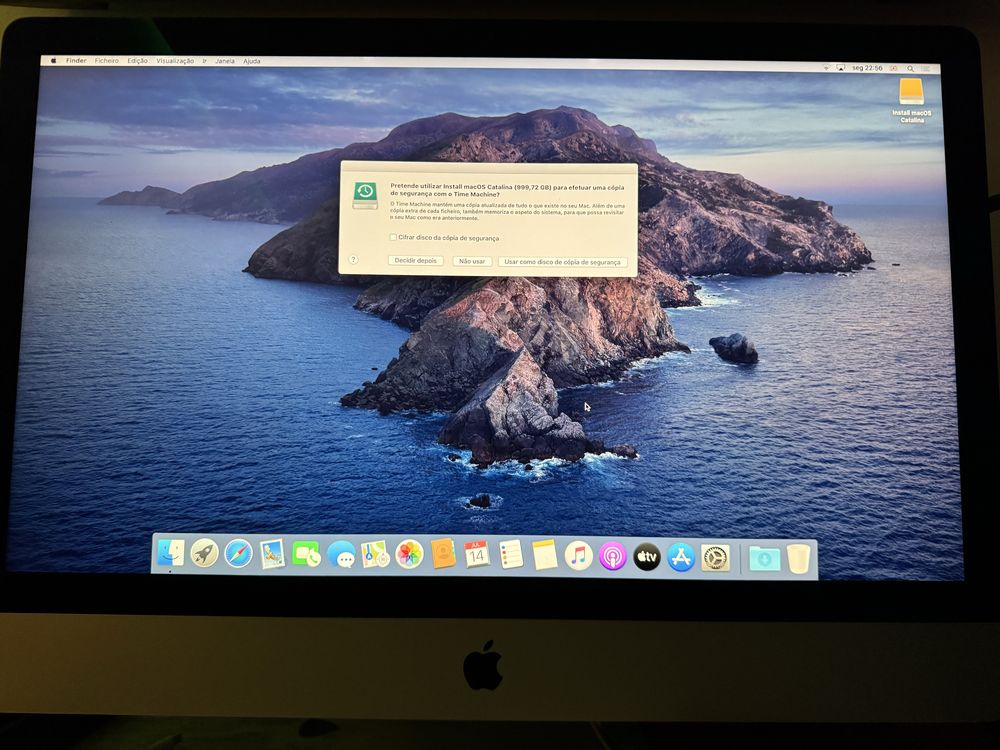Viewport: 1000px width, 750px height.
Task: Open System Preferences from the dock
Action: tap(715, 558)
